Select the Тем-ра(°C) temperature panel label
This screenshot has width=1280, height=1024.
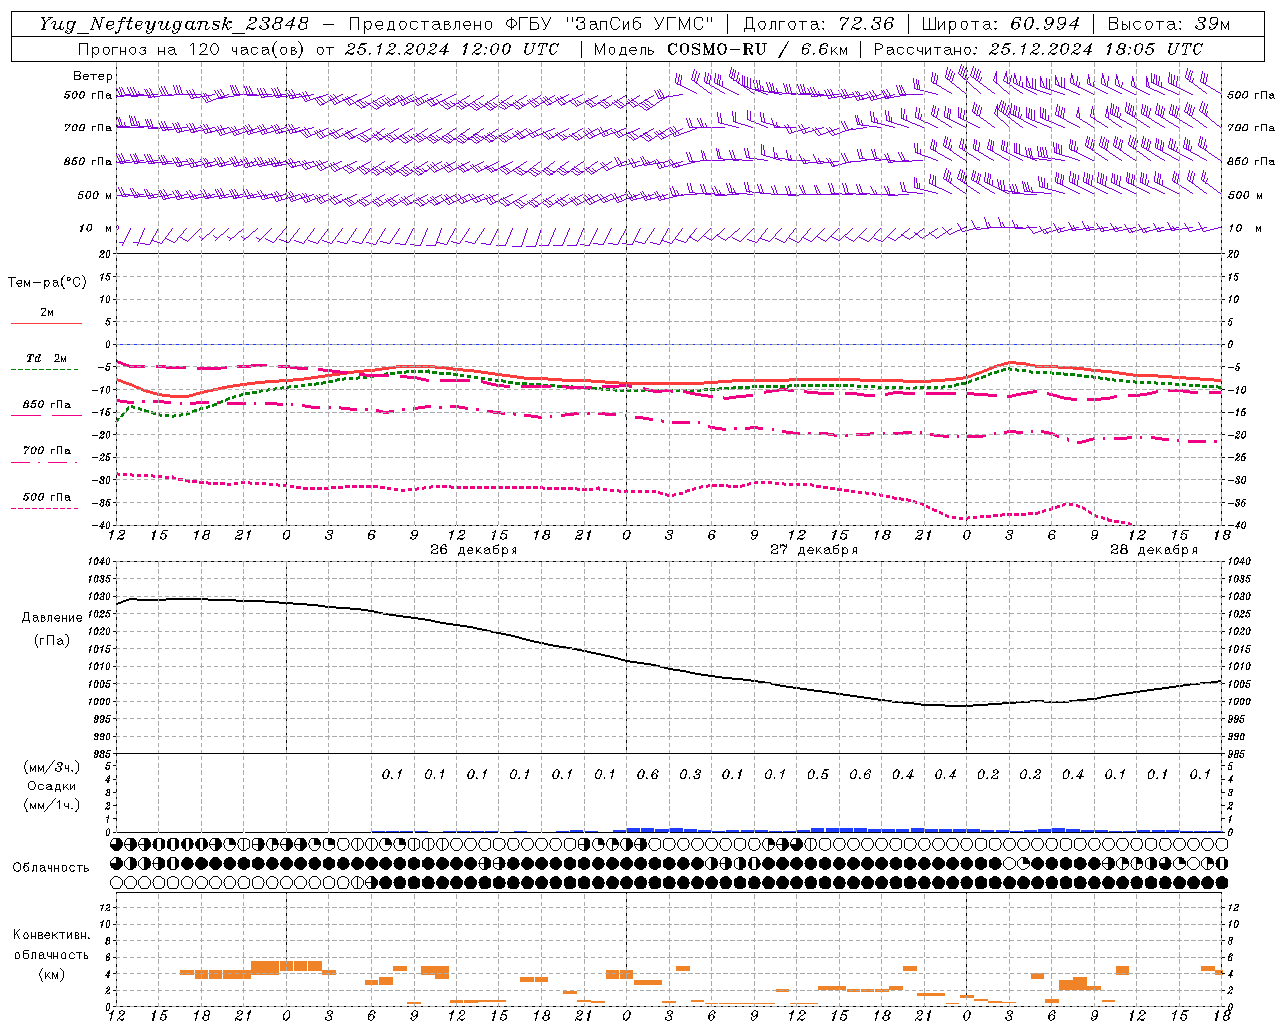(x=47, y=283)
